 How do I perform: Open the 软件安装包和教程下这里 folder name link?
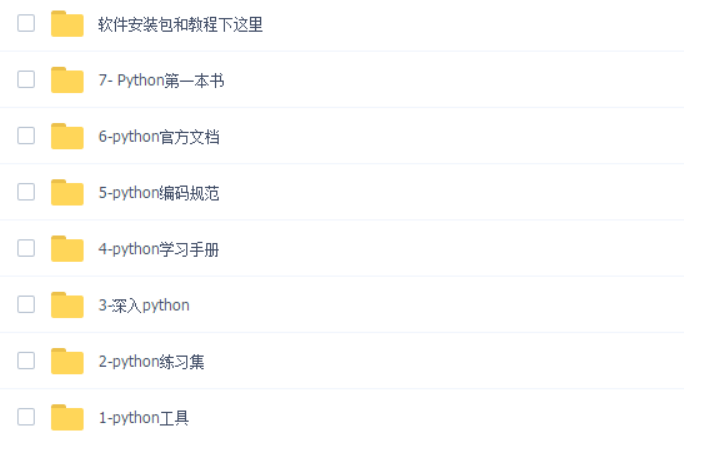180,24
